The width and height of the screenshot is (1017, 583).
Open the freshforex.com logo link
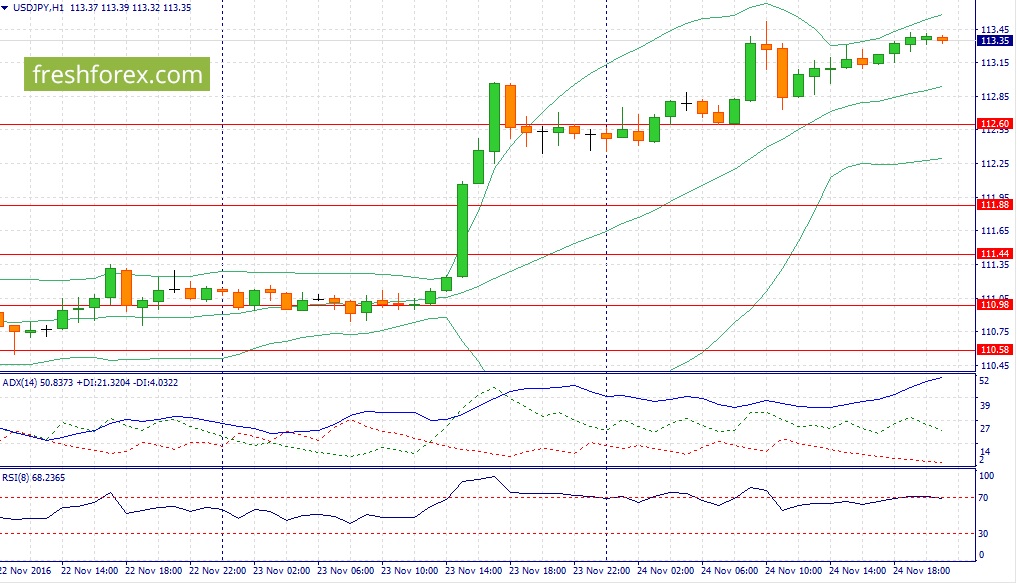pos(119,74)
